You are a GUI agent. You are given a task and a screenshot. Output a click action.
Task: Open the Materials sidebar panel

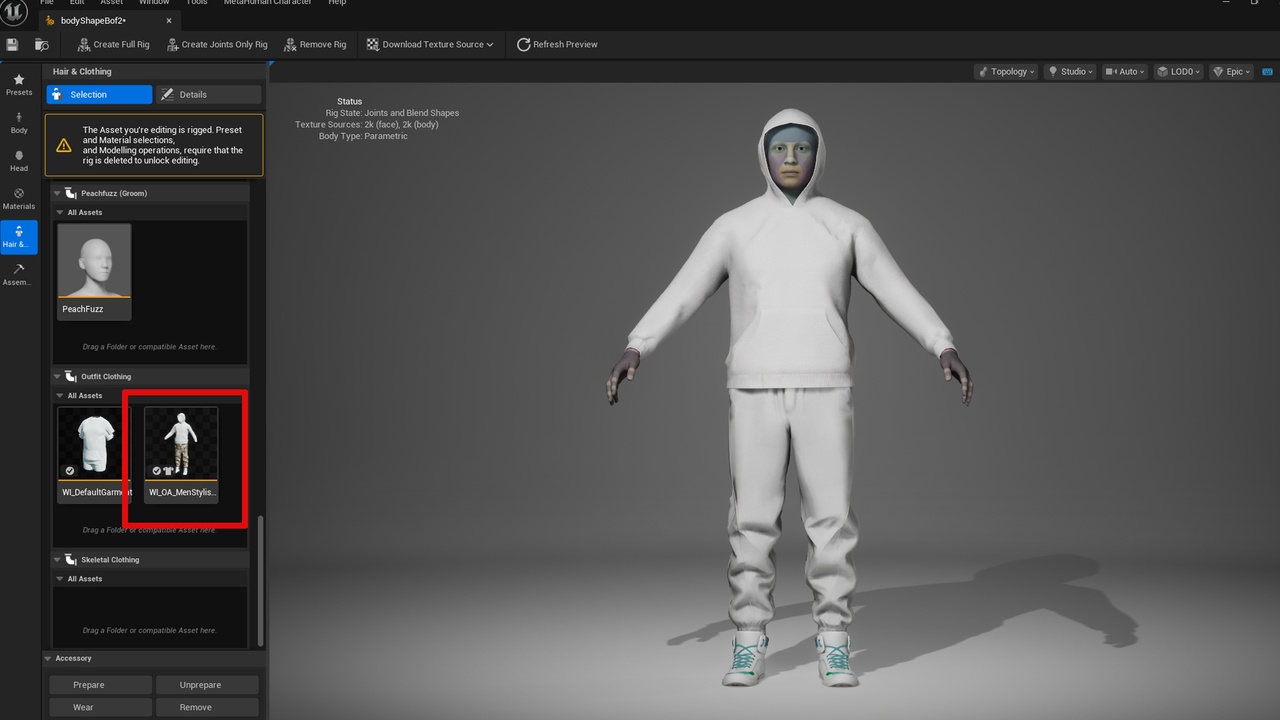pos(19,199)
